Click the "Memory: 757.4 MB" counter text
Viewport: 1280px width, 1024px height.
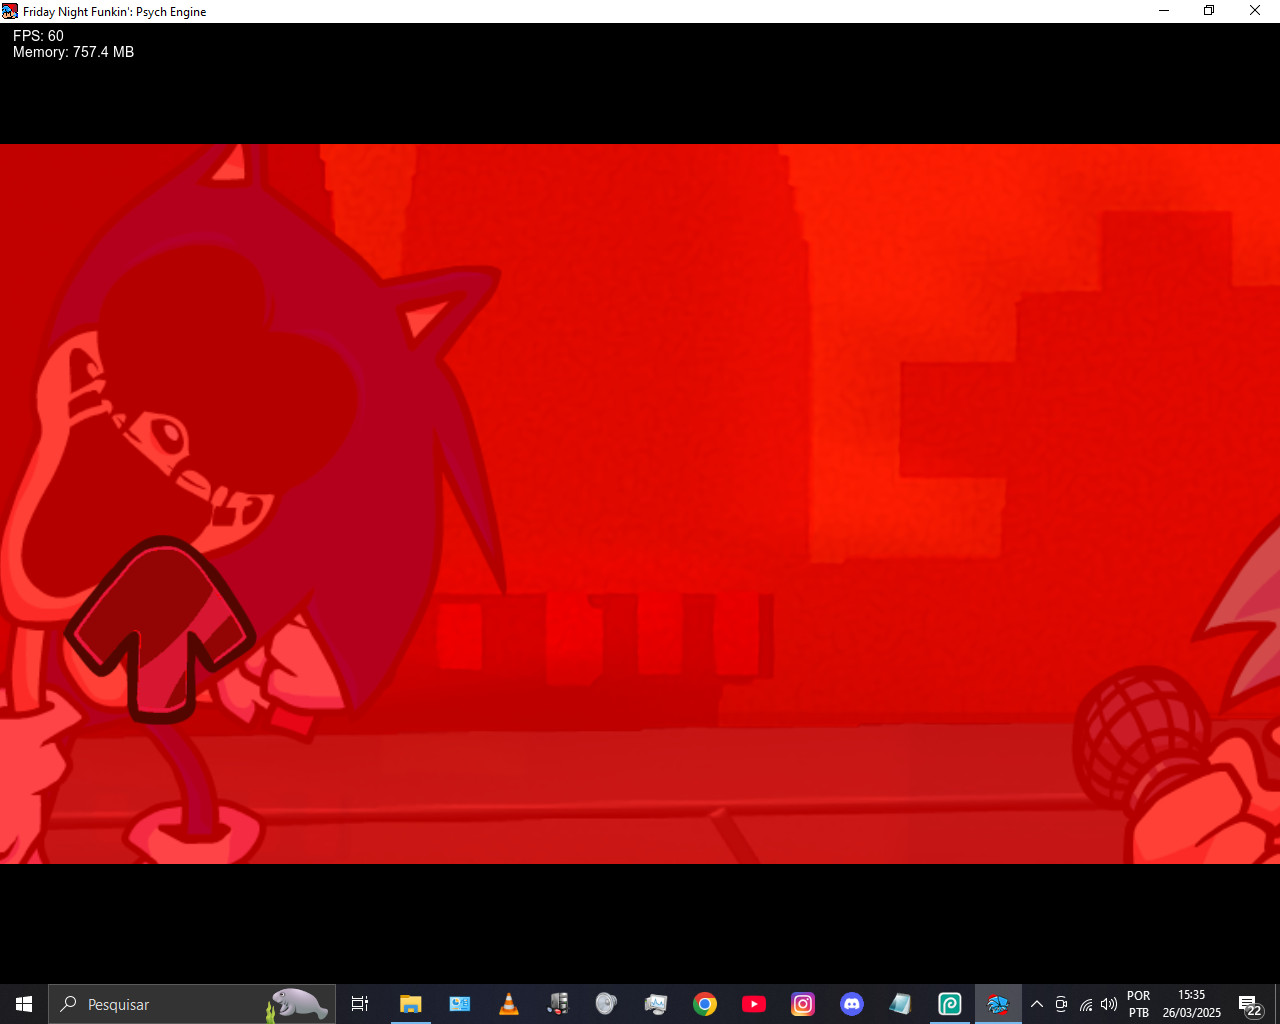click(x=73, y=52)
